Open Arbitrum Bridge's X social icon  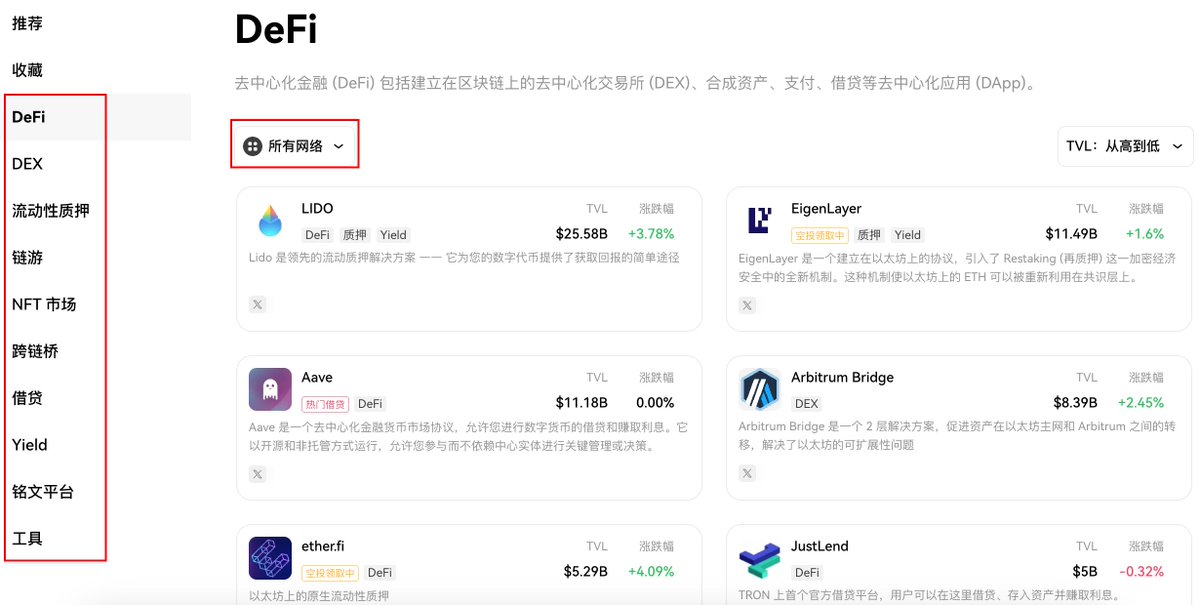click(747, 474)
